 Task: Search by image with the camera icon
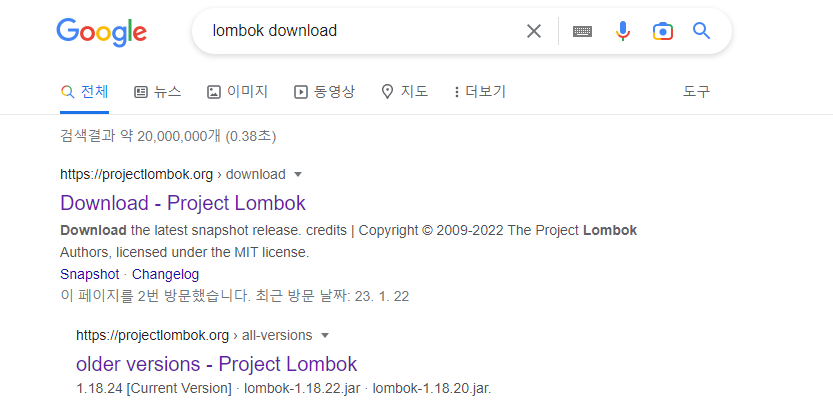pos(662,31)
